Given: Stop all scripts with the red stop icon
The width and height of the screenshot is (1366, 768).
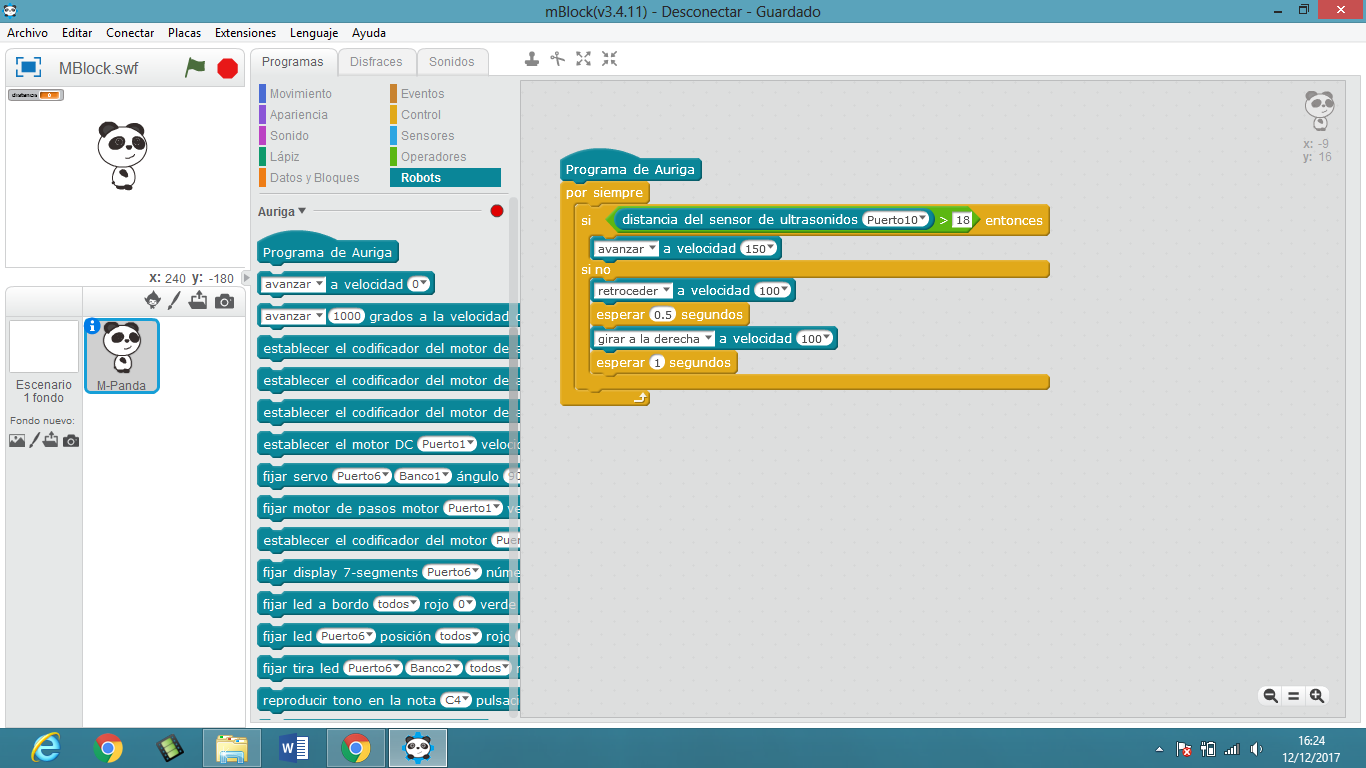Looking at the screenshot, I should 227,68.
